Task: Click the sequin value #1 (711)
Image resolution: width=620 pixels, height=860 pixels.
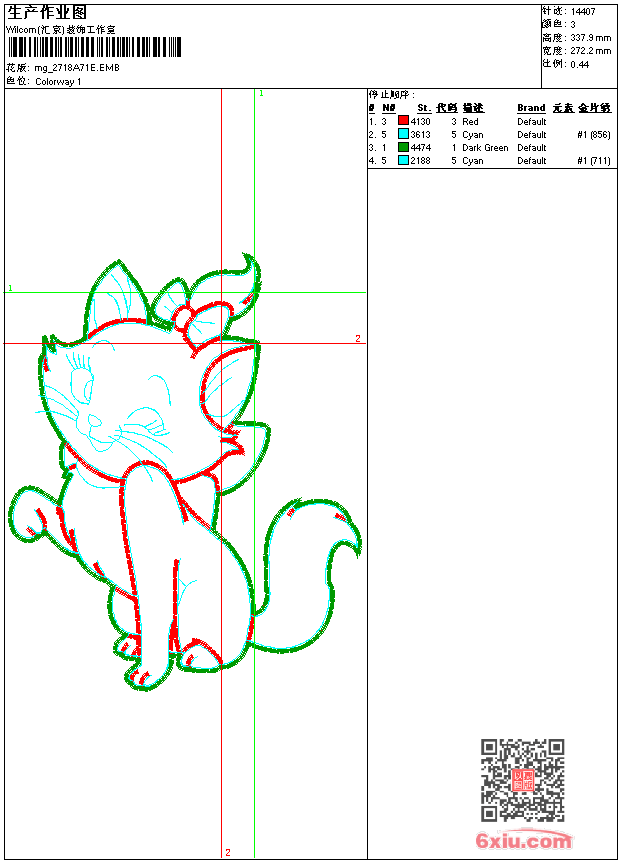Action: [594, 161]
